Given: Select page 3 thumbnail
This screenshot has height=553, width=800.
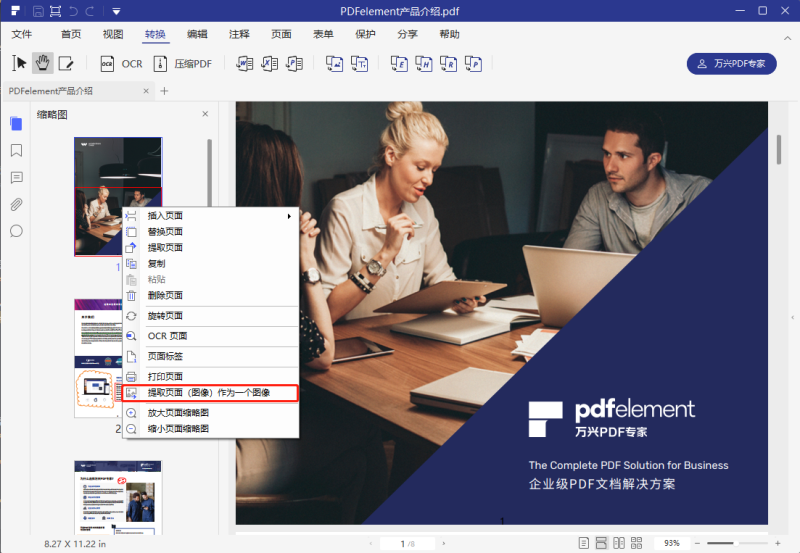Looking at the screenshot, I should (118, 497).
